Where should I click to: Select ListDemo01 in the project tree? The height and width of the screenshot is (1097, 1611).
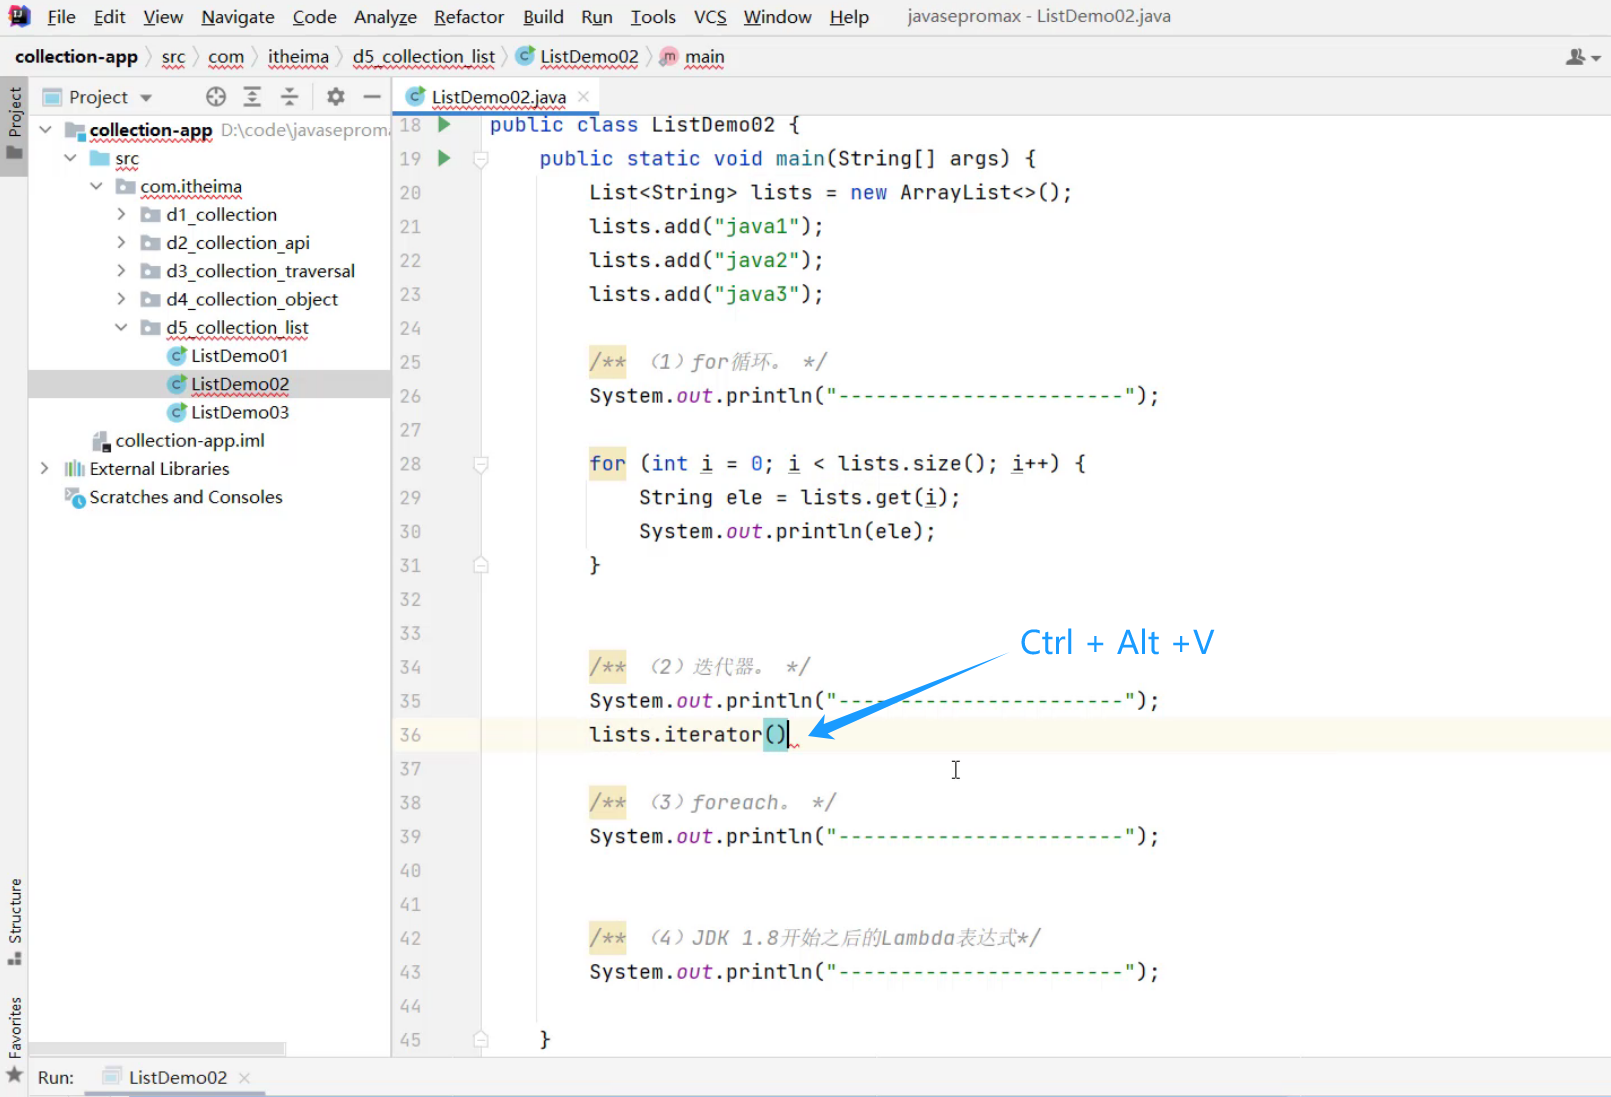(239, 355)
